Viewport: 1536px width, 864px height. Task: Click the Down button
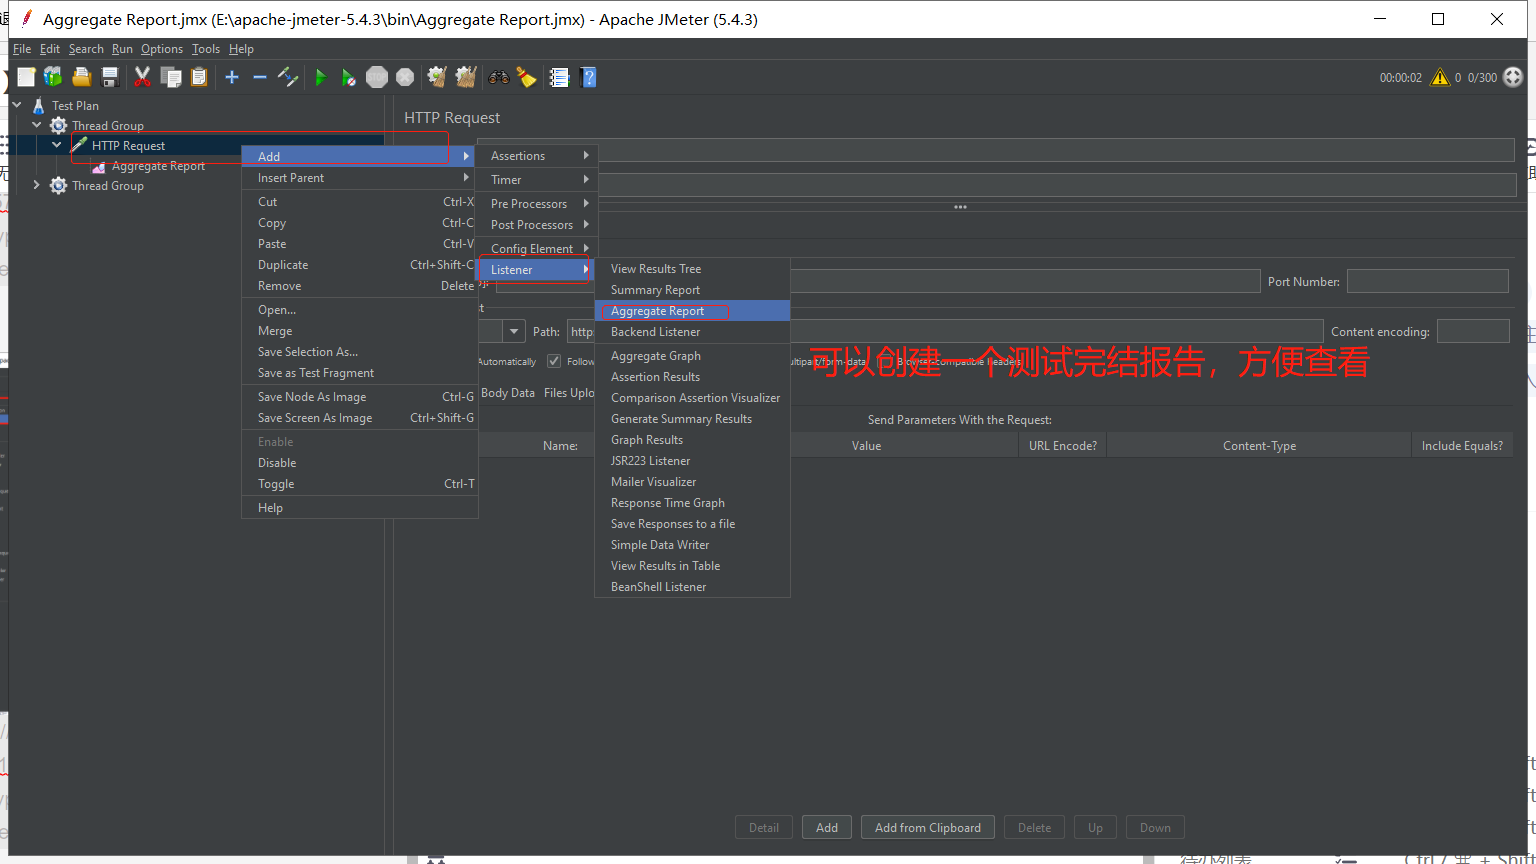(1155, 828)
